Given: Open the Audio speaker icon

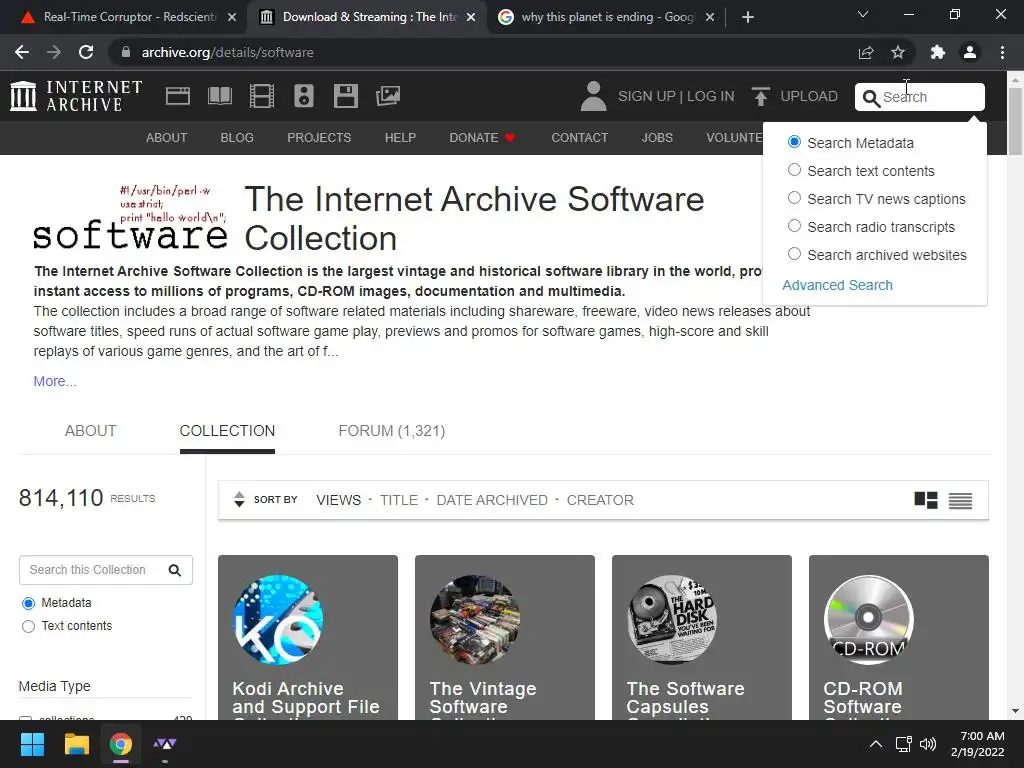Looking at the screenshot, I should (x=304, y=96).
